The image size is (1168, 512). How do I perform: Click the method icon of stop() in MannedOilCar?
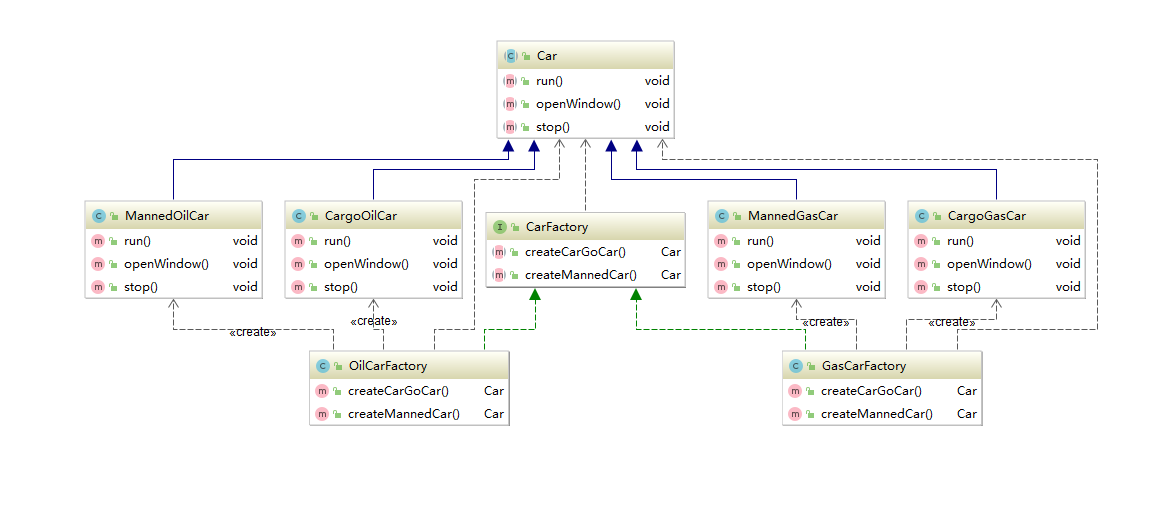(x=98, y=287)
